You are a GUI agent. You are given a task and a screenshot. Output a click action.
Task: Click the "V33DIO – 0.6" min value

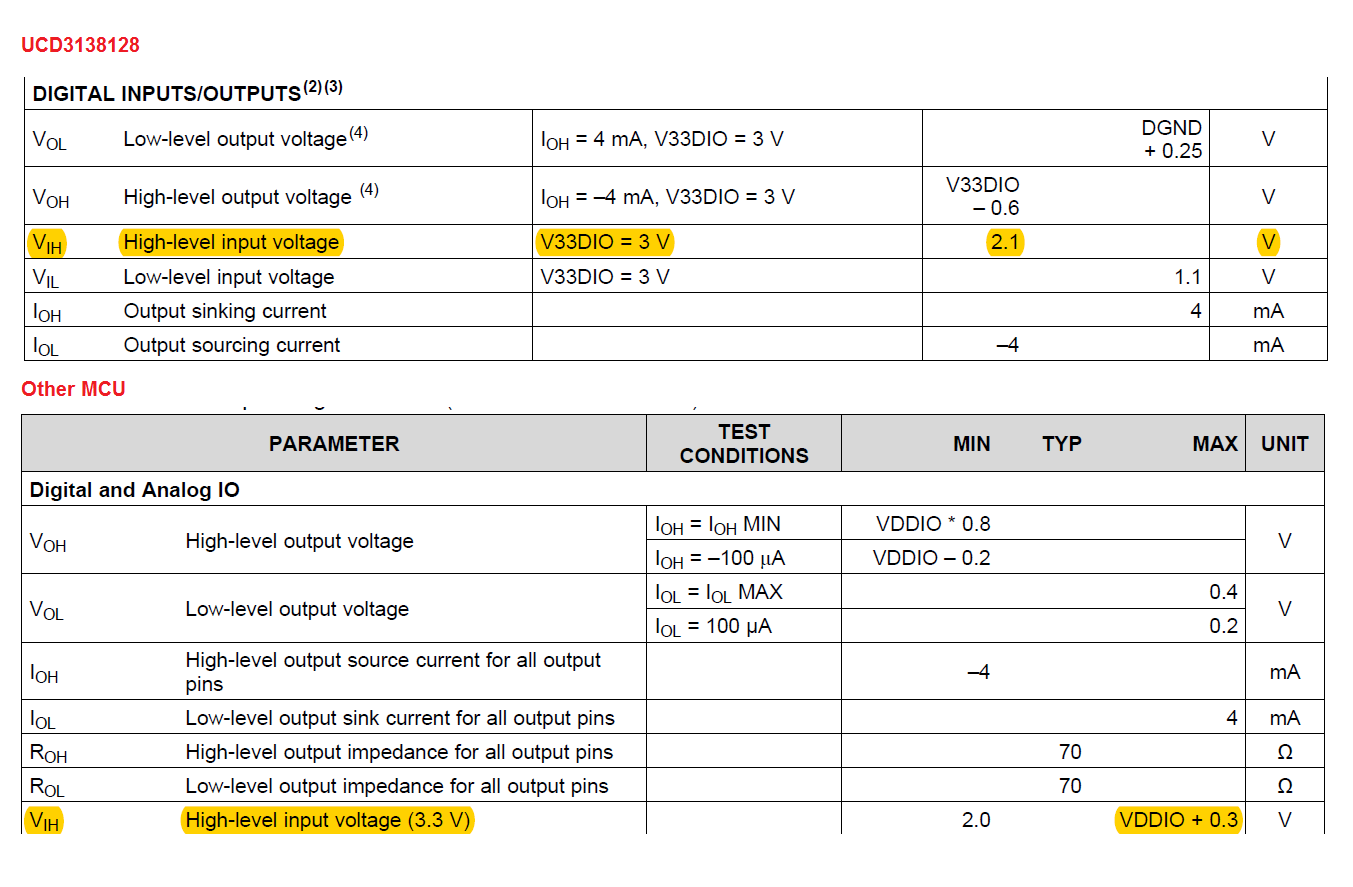coord(983,197)
